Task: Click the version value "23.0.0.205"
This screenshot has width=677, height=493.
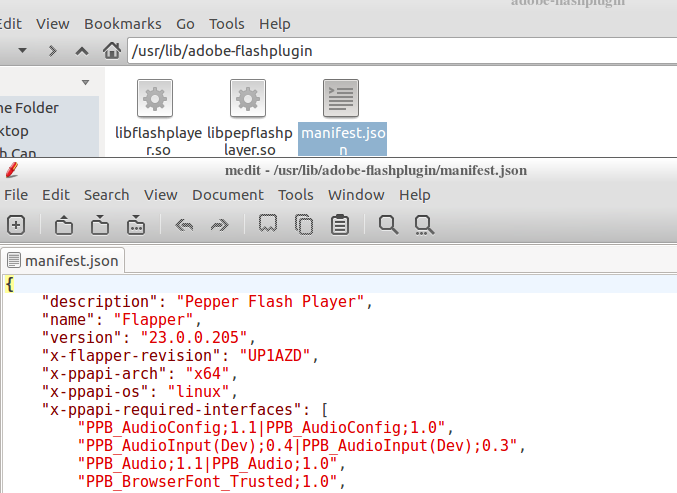Action: tap(193, 338)
